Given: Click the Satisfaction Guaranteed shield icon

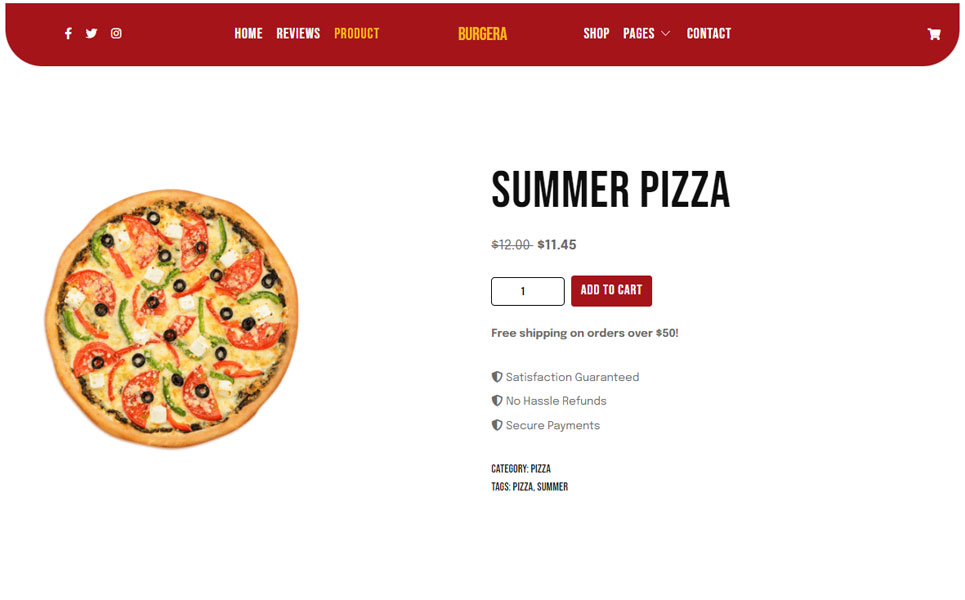Looking at the screenshot, I should pyautogui.click(x=497, y=377).
